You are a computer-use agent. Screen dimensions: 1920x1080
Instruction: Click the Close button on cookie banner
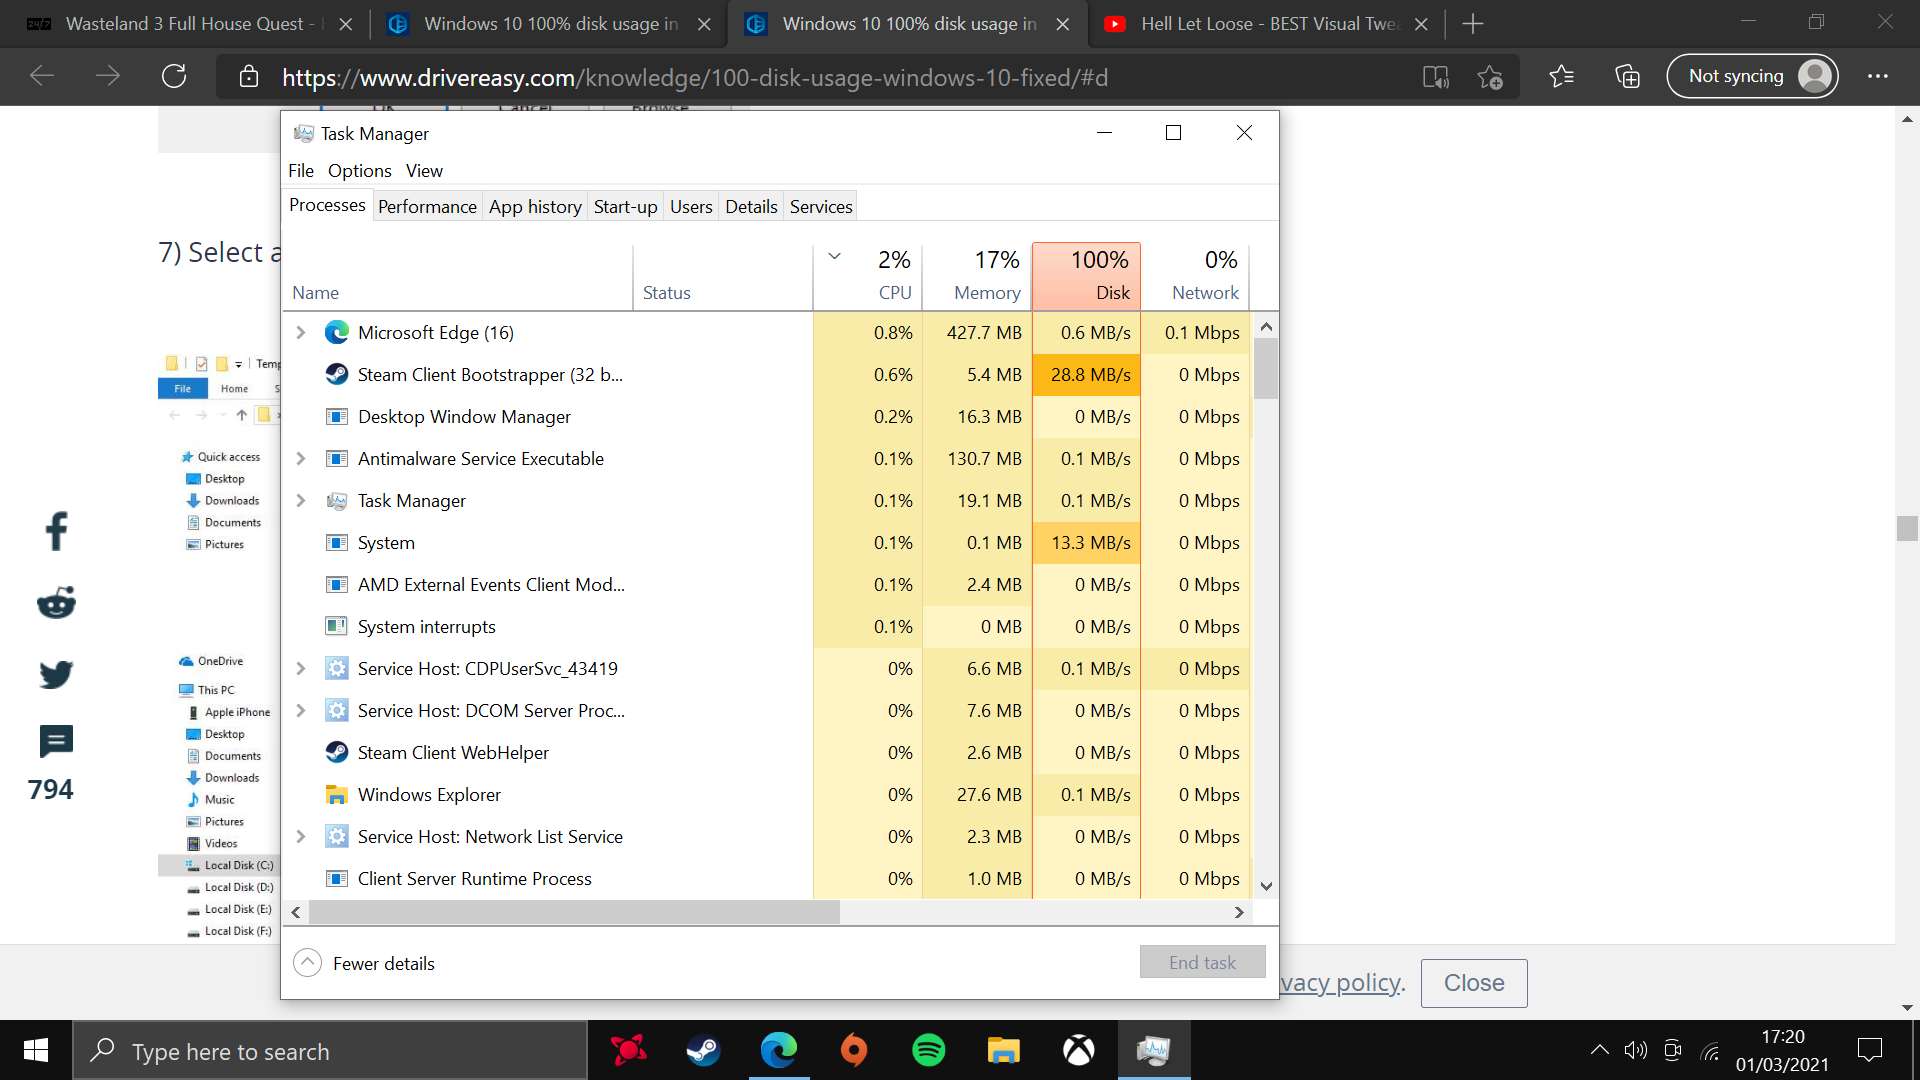[x=1474, y=983]
